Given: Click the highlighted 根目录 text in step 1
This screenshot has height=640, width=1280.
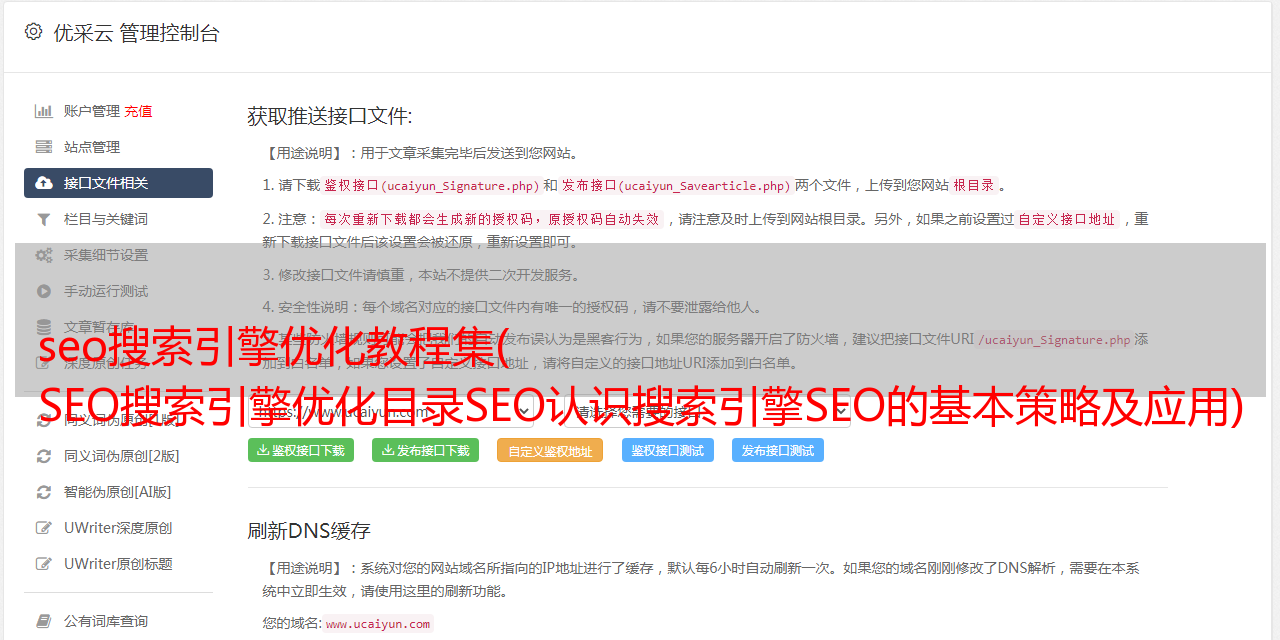Looking at the screenshot, I should pos(974,185).
